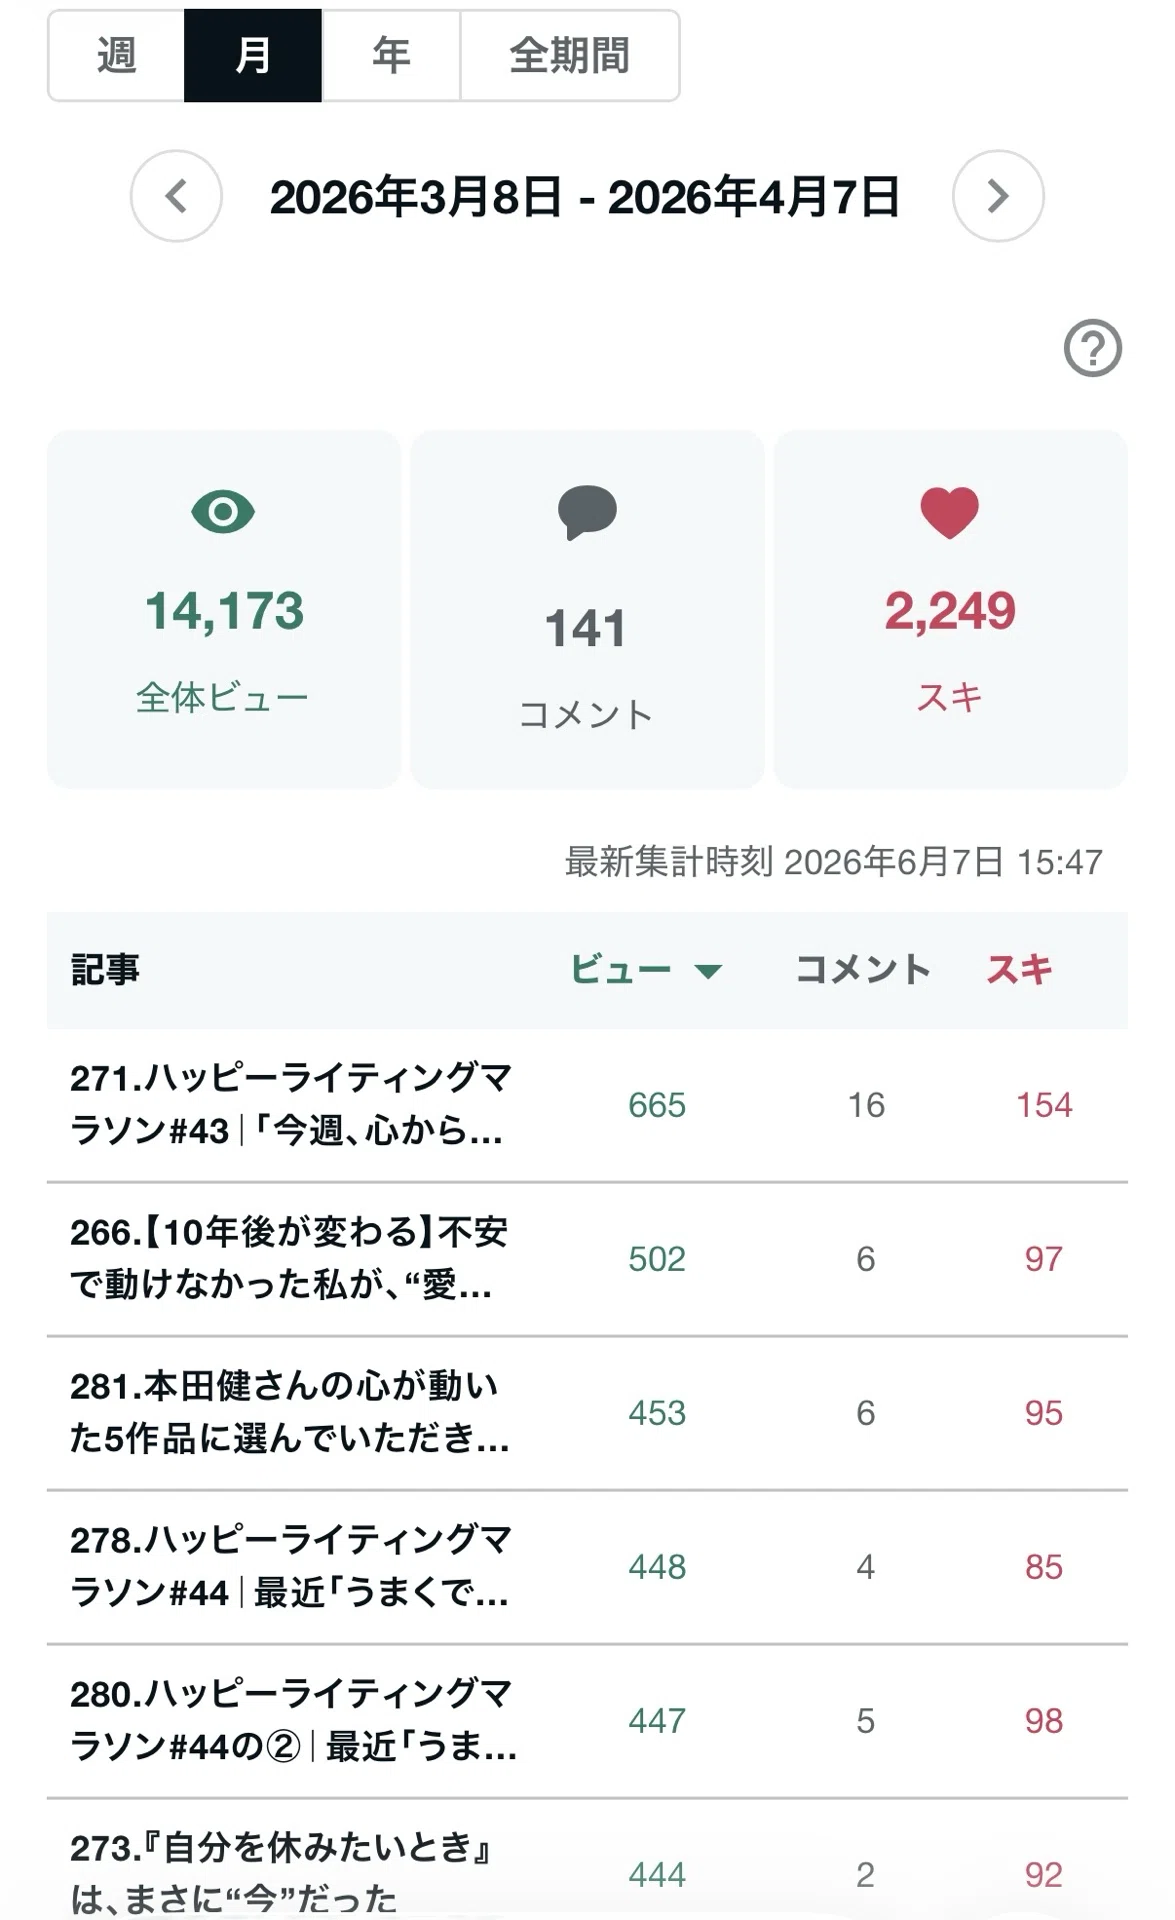The height and width of the screenshot is (1920, 1175).
Task: Click the green eye icon for total views
Action: (223, 512)
